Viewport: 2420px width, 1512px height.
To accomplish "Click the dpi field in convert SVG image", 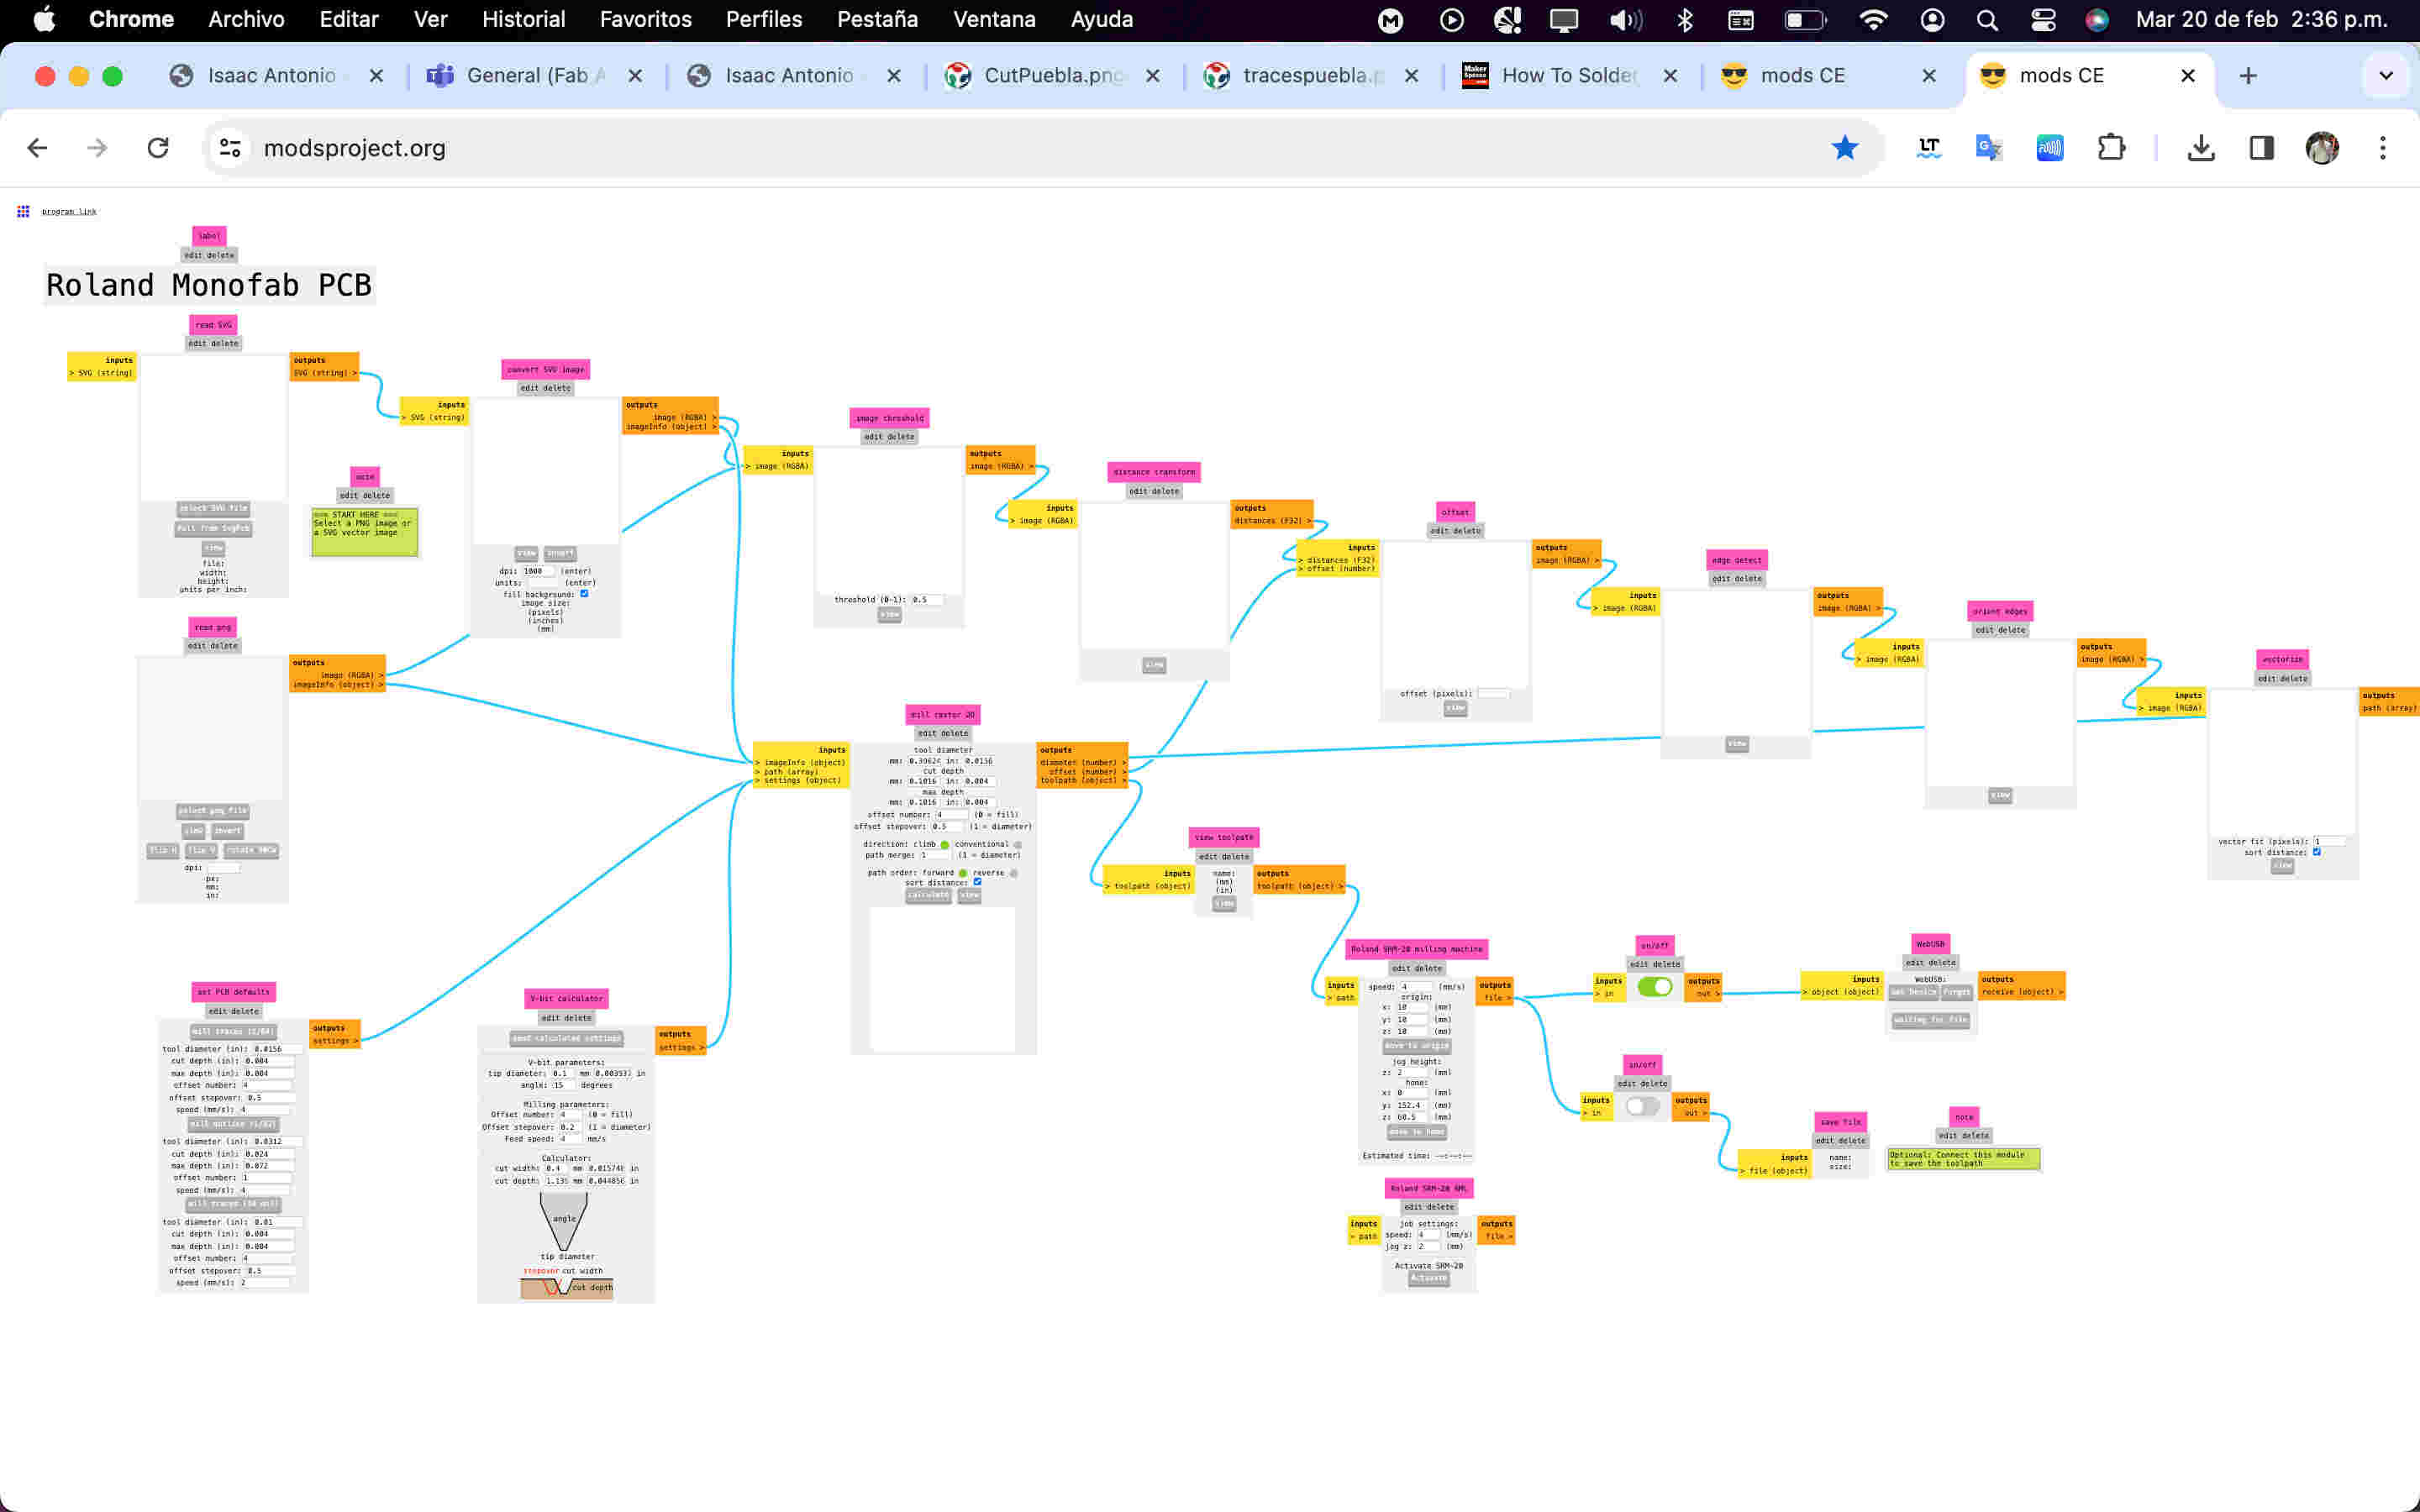I will [x=538, y=571].
